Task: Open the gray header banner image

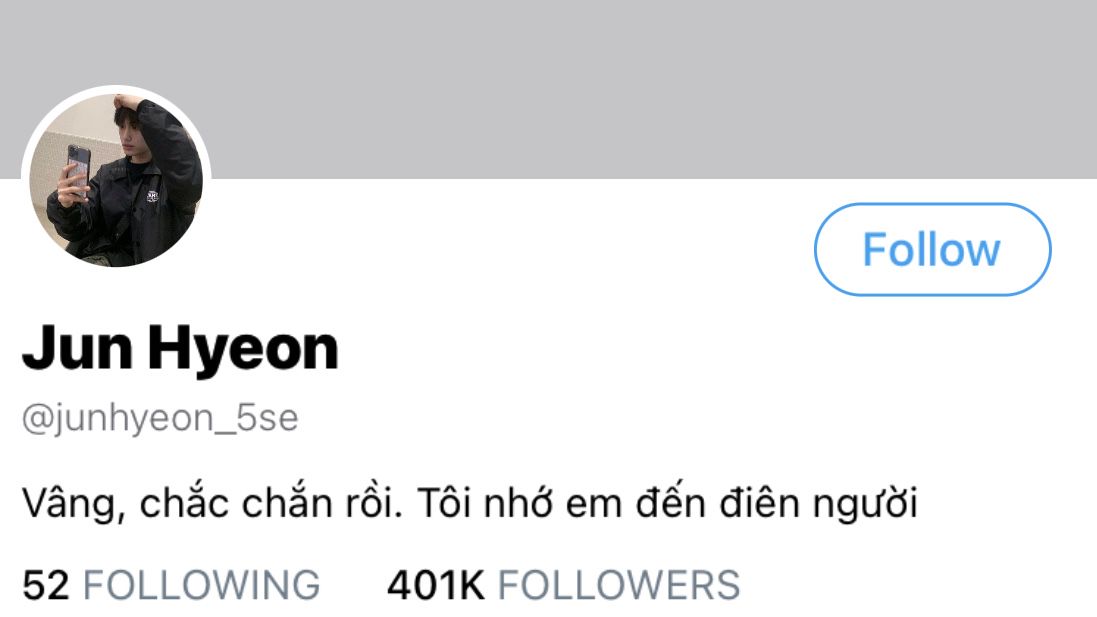Action: (x=548, y=89)
